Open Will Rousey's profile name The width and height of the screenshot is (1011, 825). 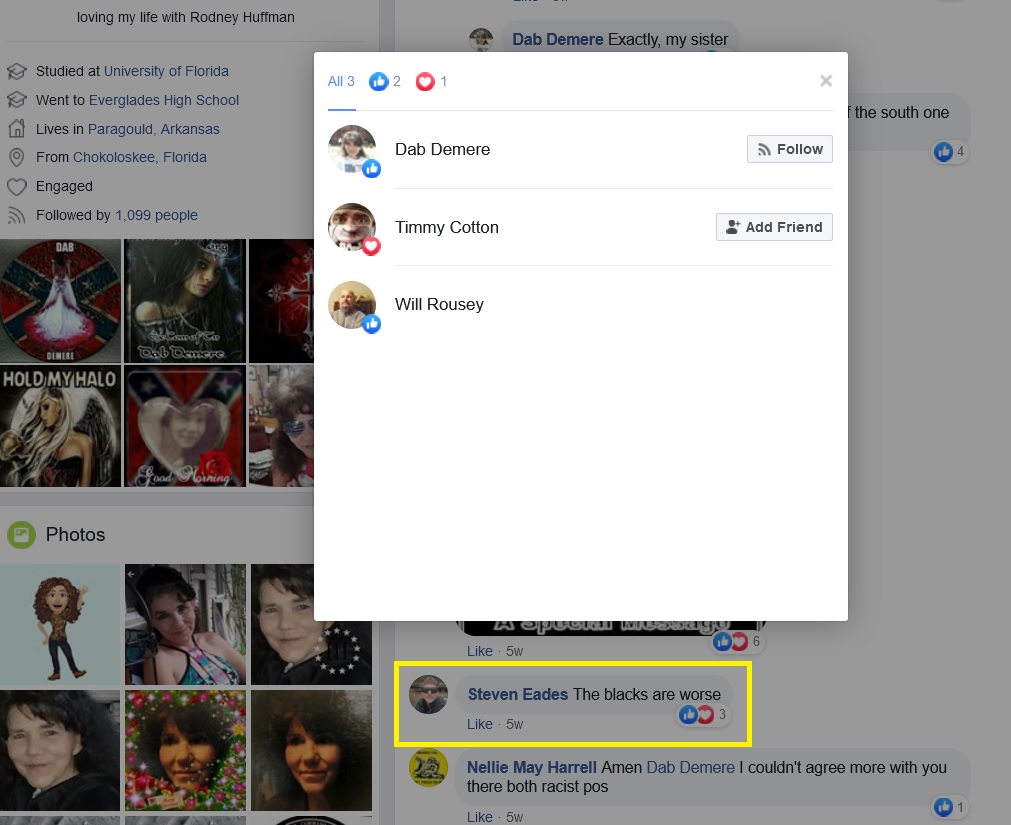(439, 304)
